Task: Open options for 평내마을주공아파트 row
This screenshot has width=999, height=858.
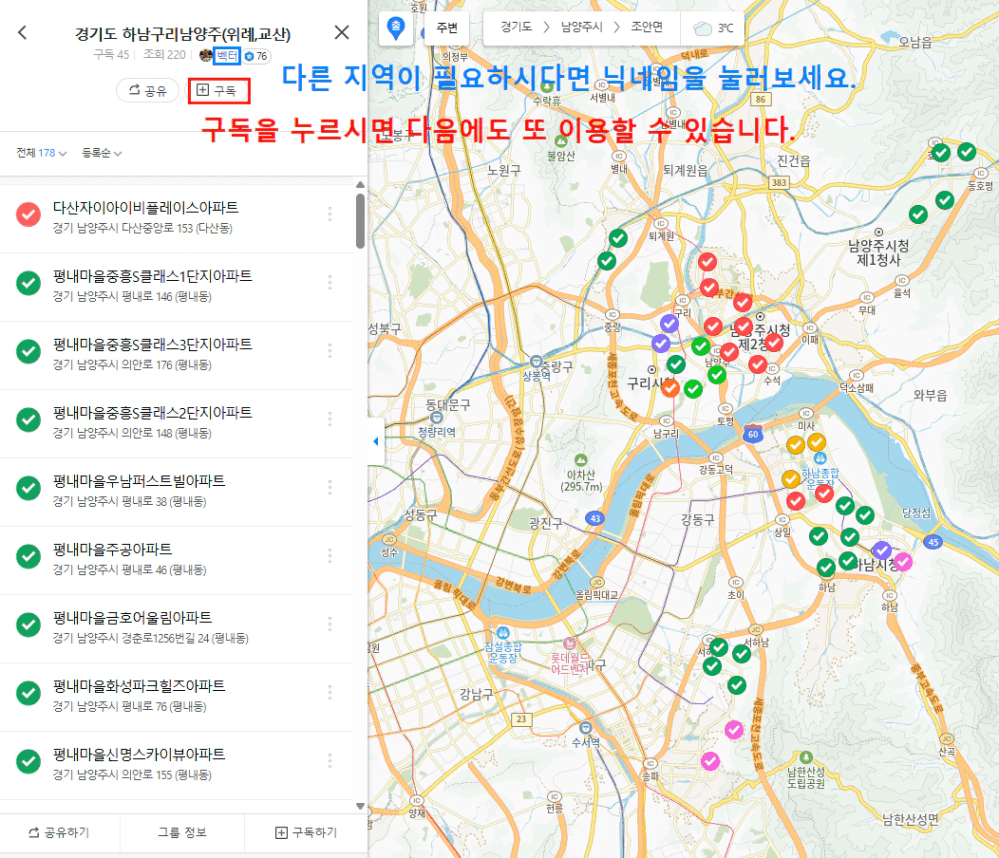Action: click(329, 555)
